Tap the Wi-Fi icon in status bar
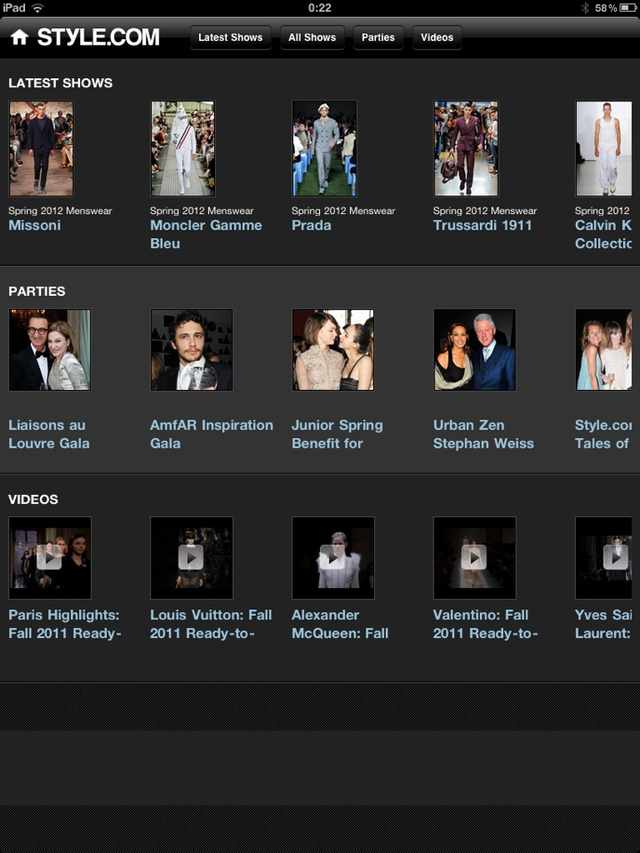This screenshot has width=640, height=853. coord(37,8)
